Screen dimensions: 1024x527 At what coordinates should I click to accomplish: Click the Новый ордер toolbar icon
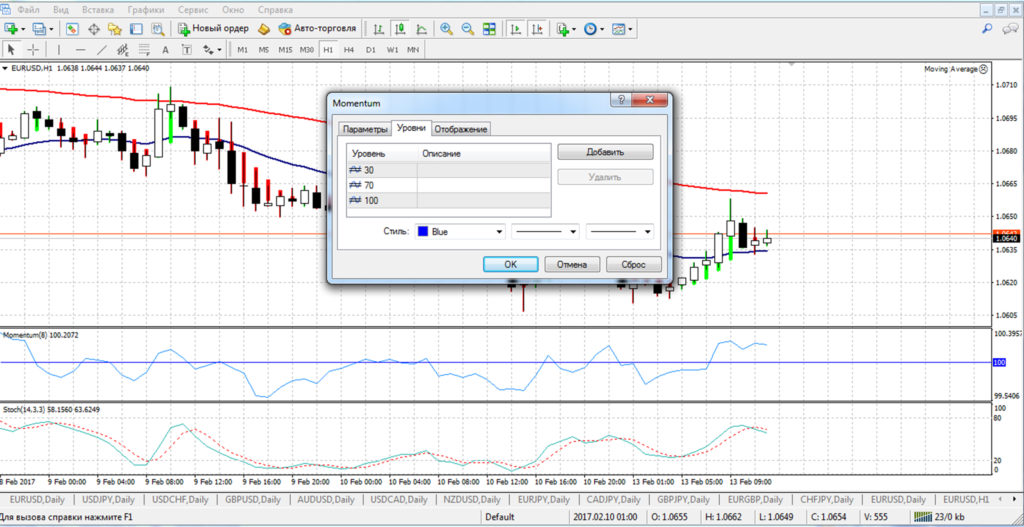click(213, 29)
